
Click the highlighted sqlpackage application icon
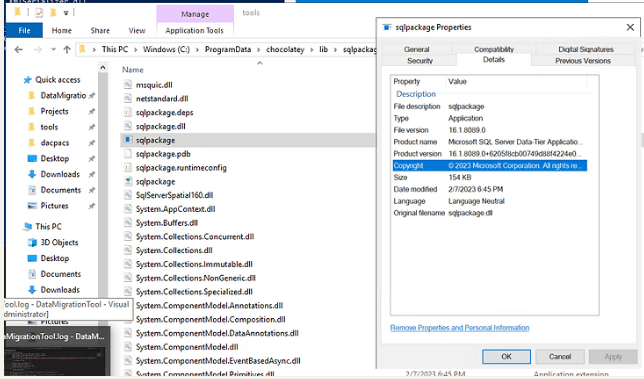point(128,140)
